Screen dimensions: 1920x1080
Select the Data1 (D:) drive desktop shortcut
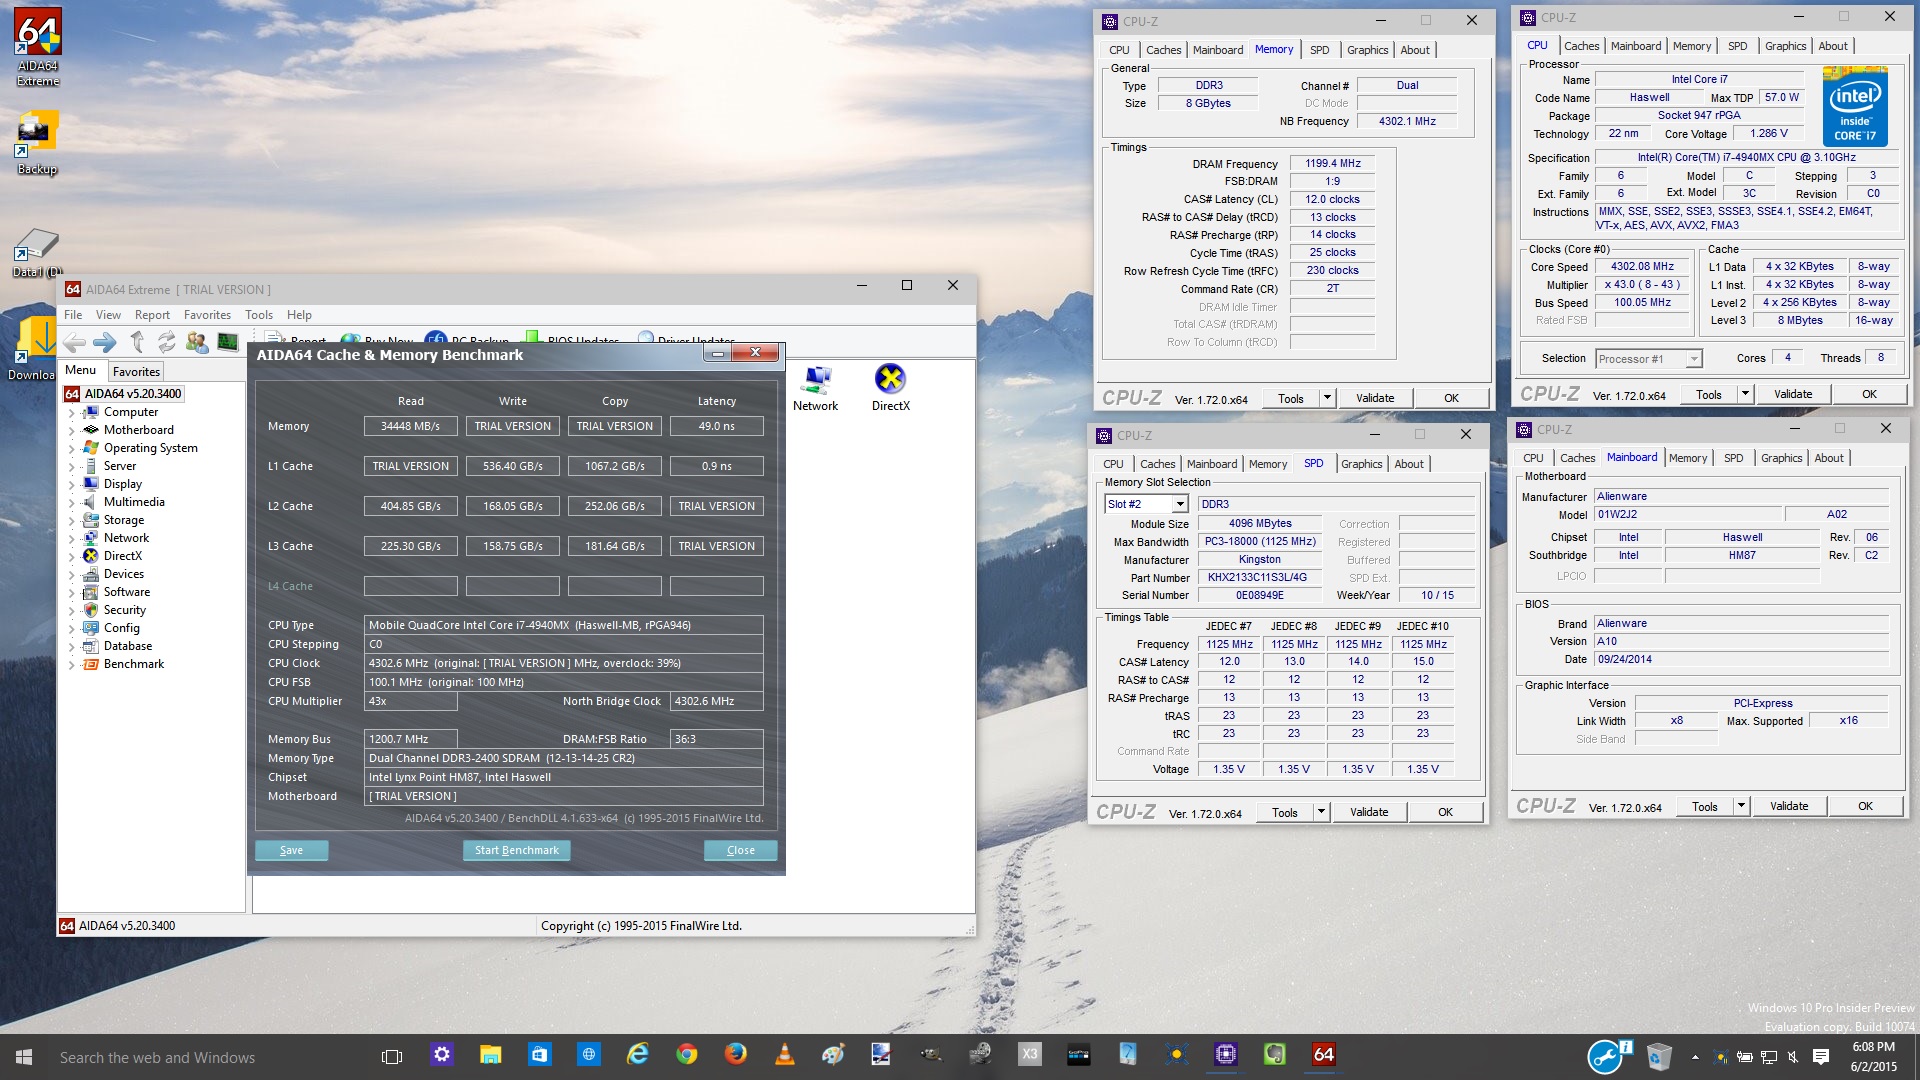point(38,252)
